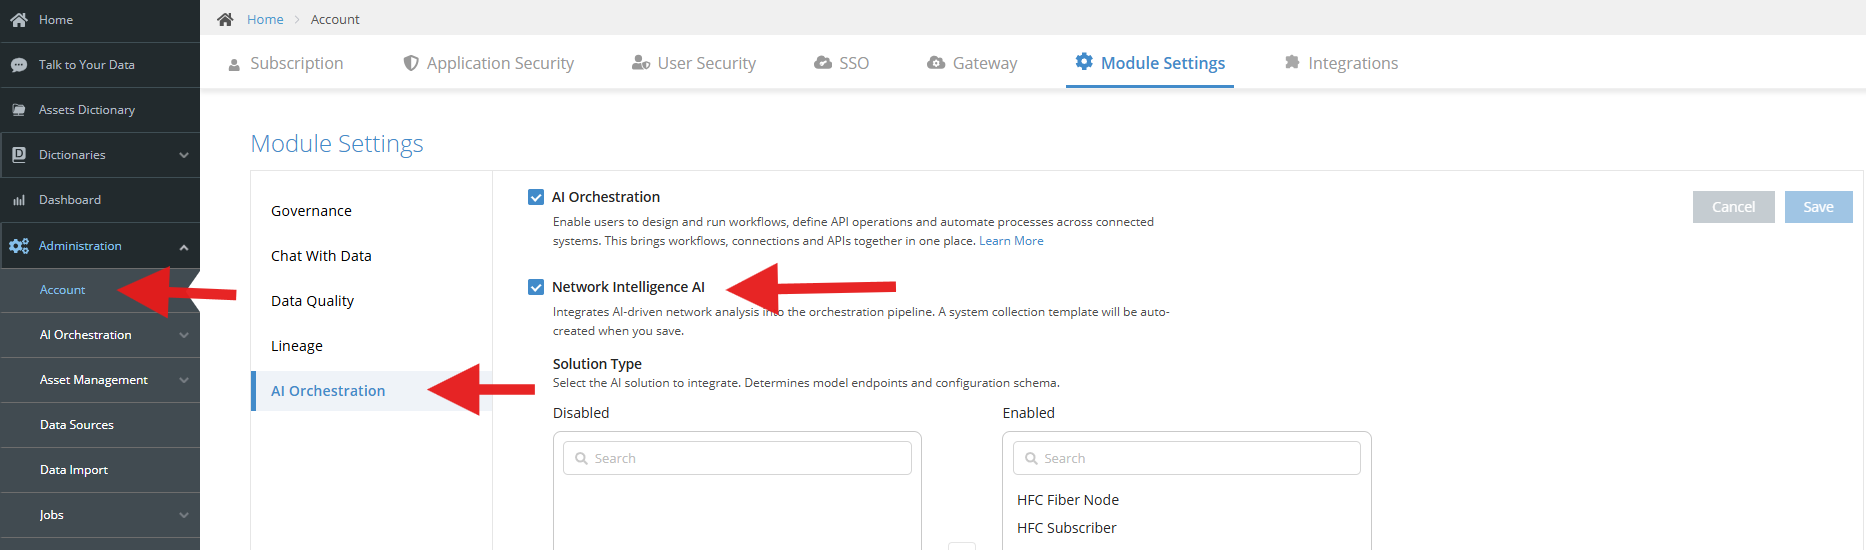Viewport: 1866px width, 550px height.
Task: Select HFC Fiber Node in Enabled list
Action: (x=1068, y=500)
